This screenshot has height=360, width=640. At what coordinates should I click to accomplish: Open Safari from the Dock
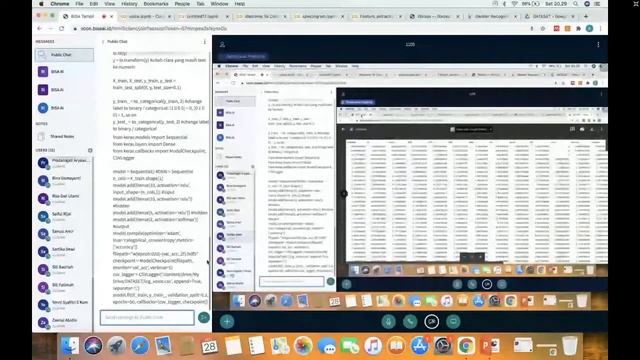140,346
